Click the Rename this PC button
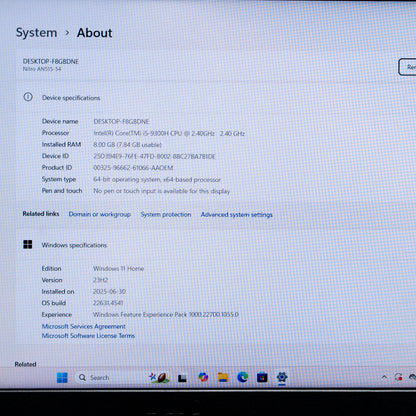 [407, 67]
